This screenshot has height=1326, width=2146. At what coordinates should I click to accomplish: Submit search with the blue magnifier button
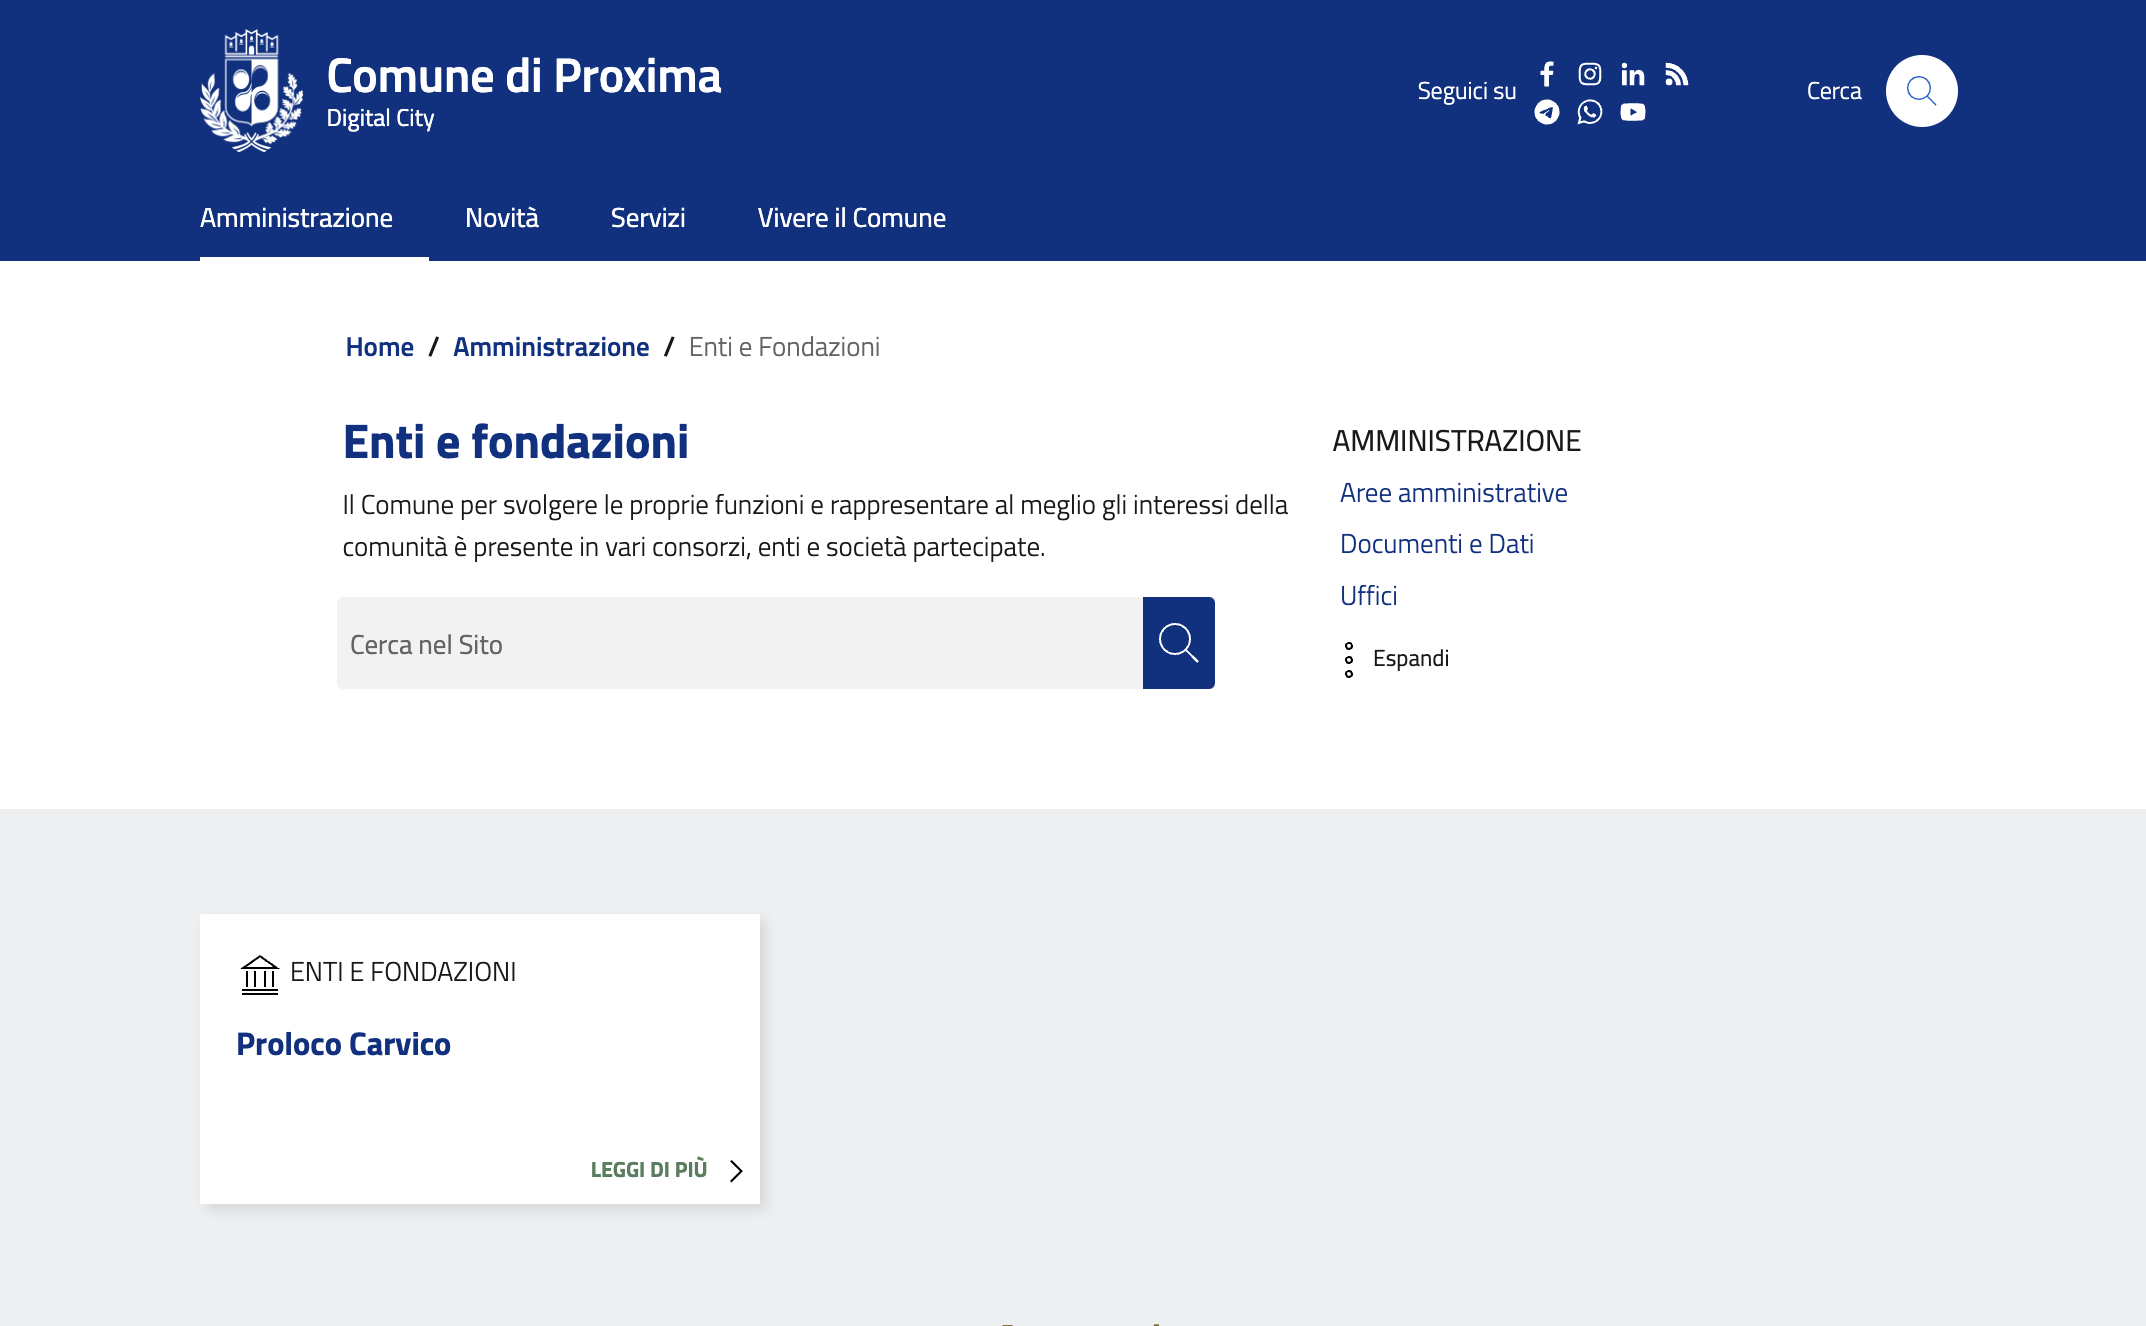[1178, 643]
